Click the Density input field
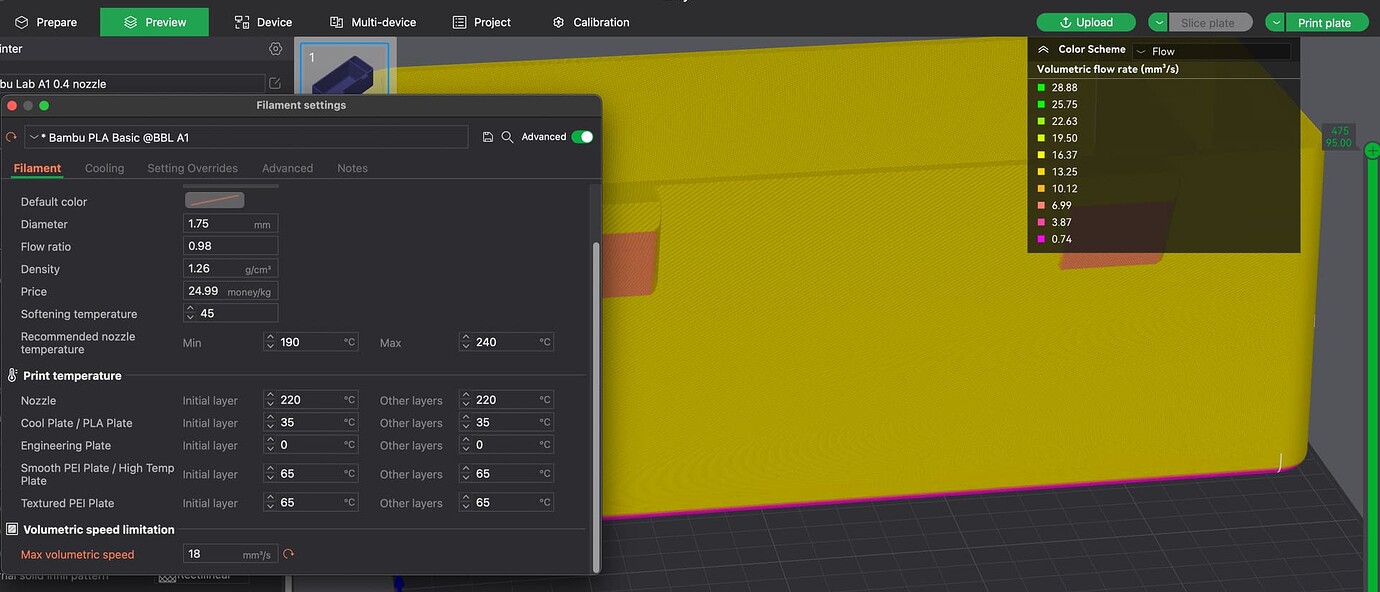Viewport: 1380px width, 592px height. coord(231,269)
